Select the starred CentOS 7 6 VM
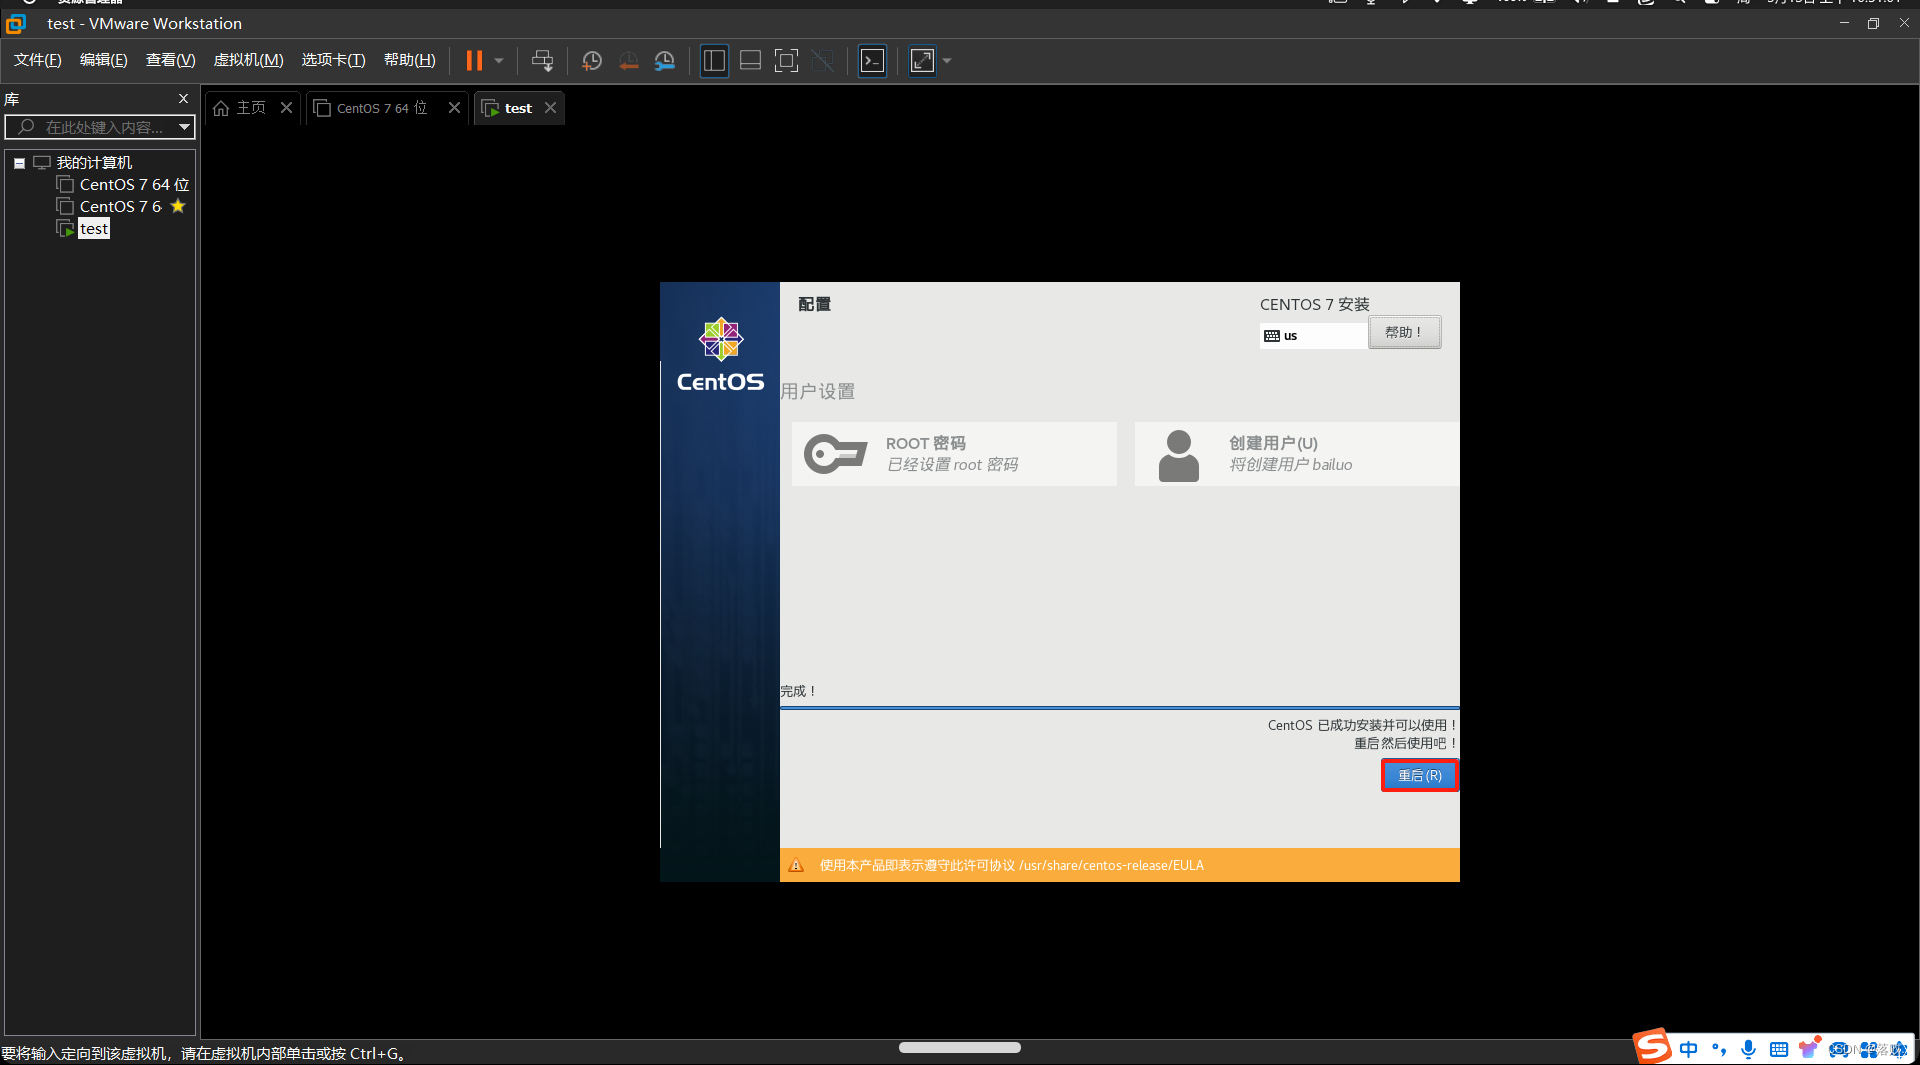 [120, 207]
